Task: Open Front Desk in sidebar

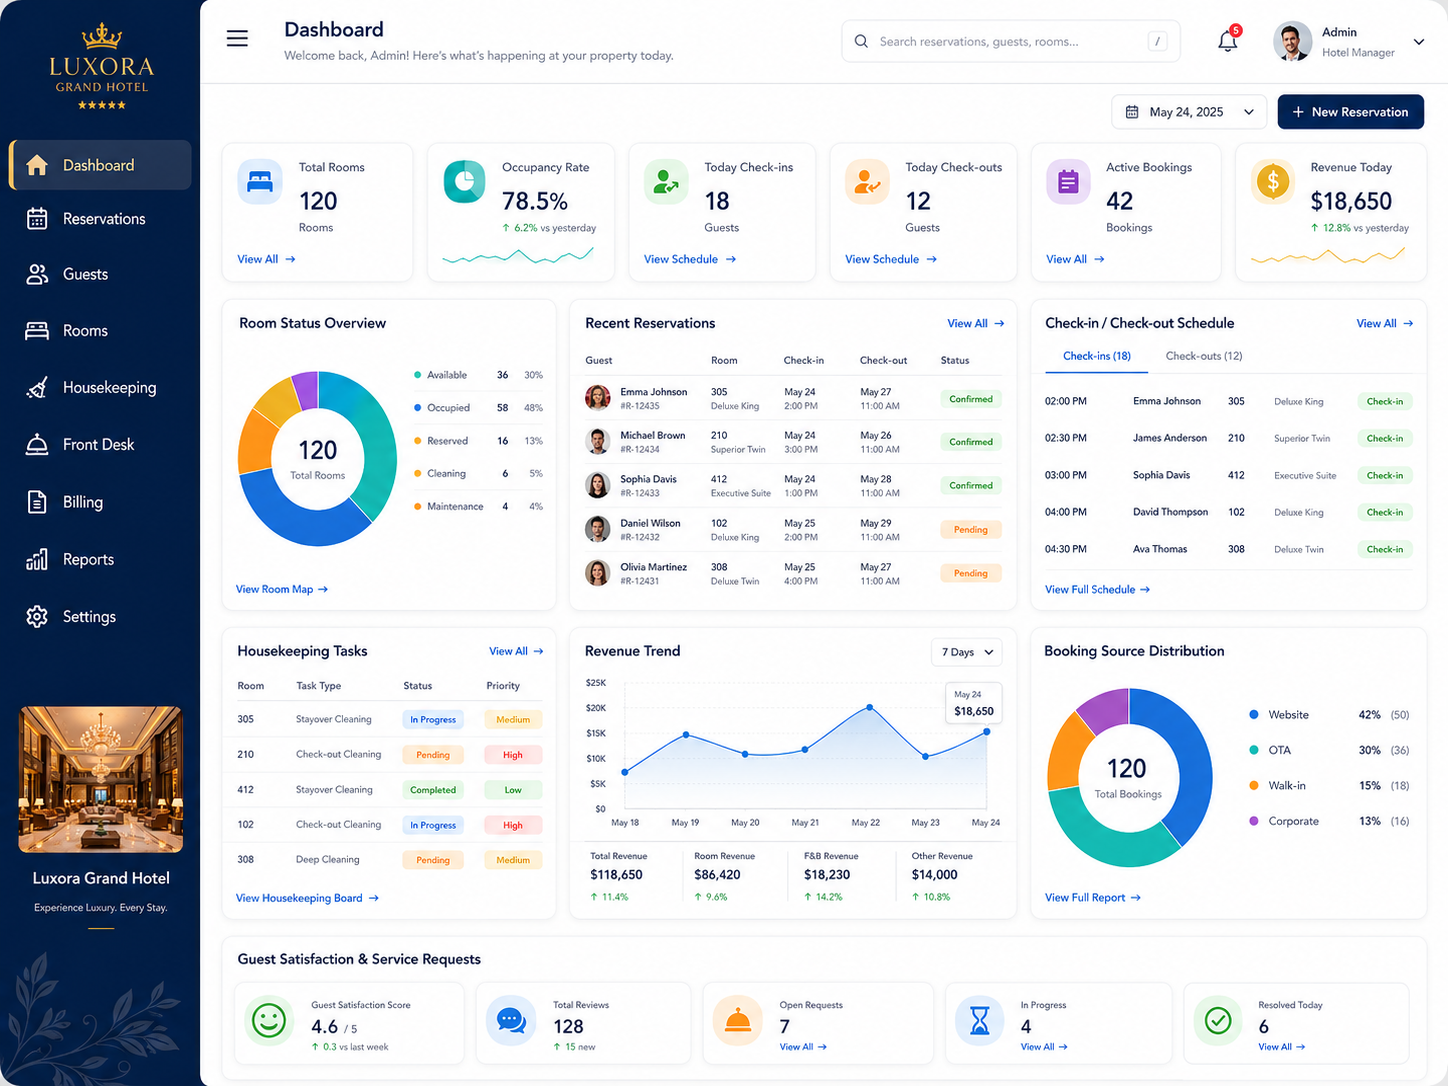Action: point(101,445)
